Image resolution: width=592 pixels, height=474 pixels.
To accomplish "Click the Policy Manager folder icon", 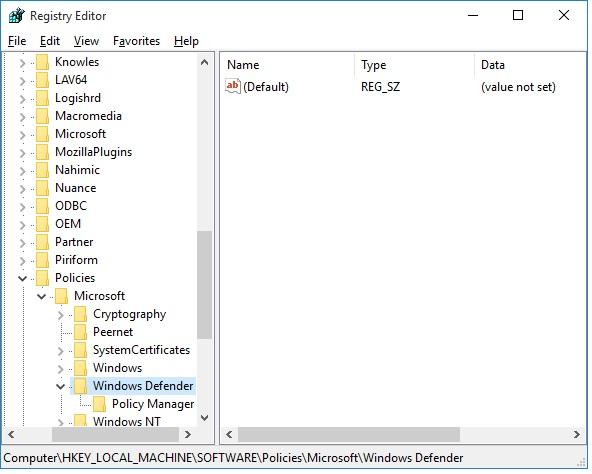I will click(x=100, y=404).
